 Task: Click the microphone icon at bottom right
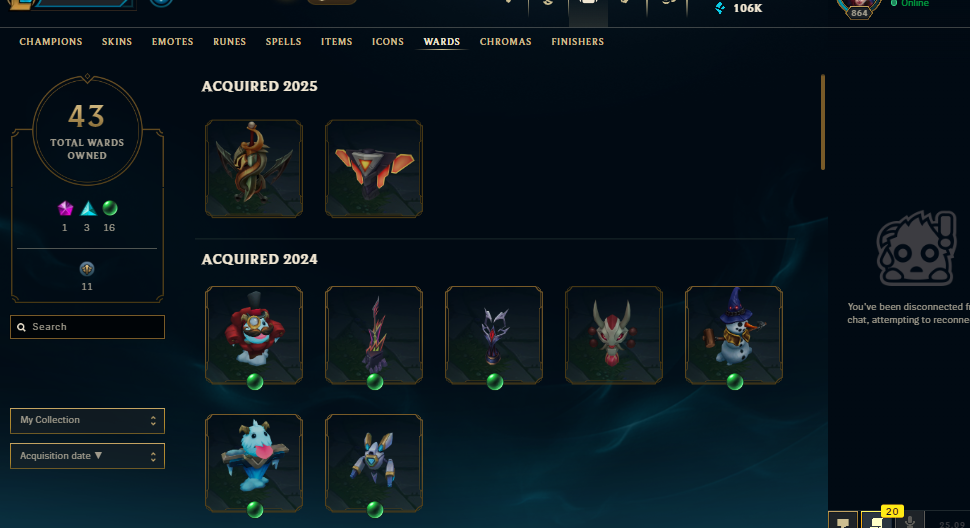909,522
